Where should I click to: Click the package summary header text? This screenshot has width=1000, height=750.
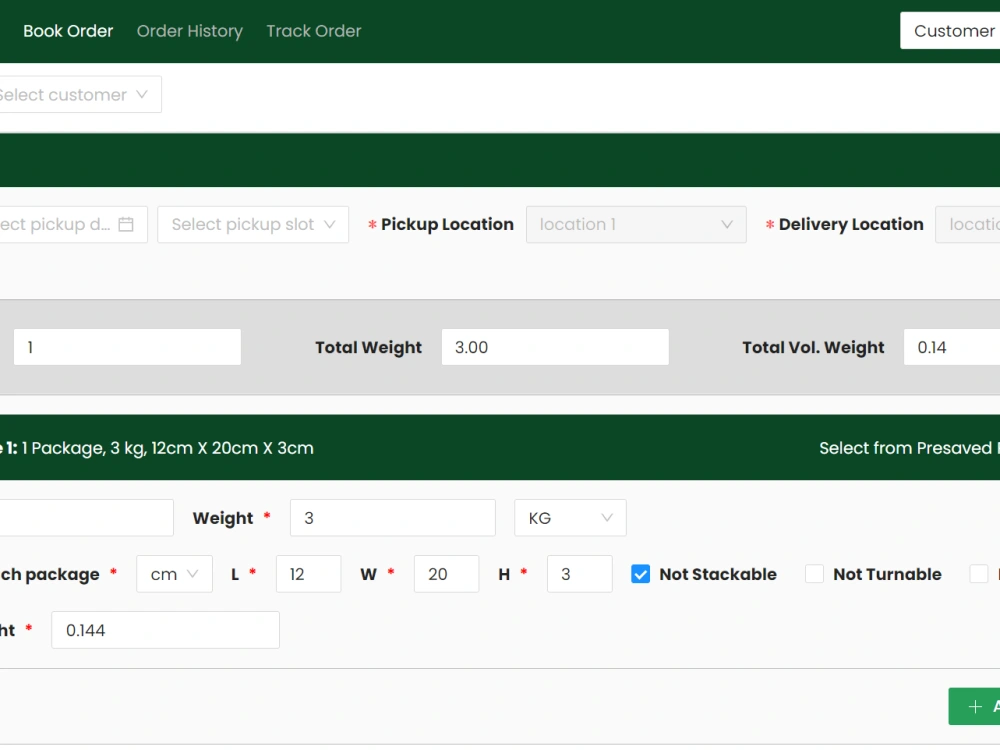pos(157,448)
